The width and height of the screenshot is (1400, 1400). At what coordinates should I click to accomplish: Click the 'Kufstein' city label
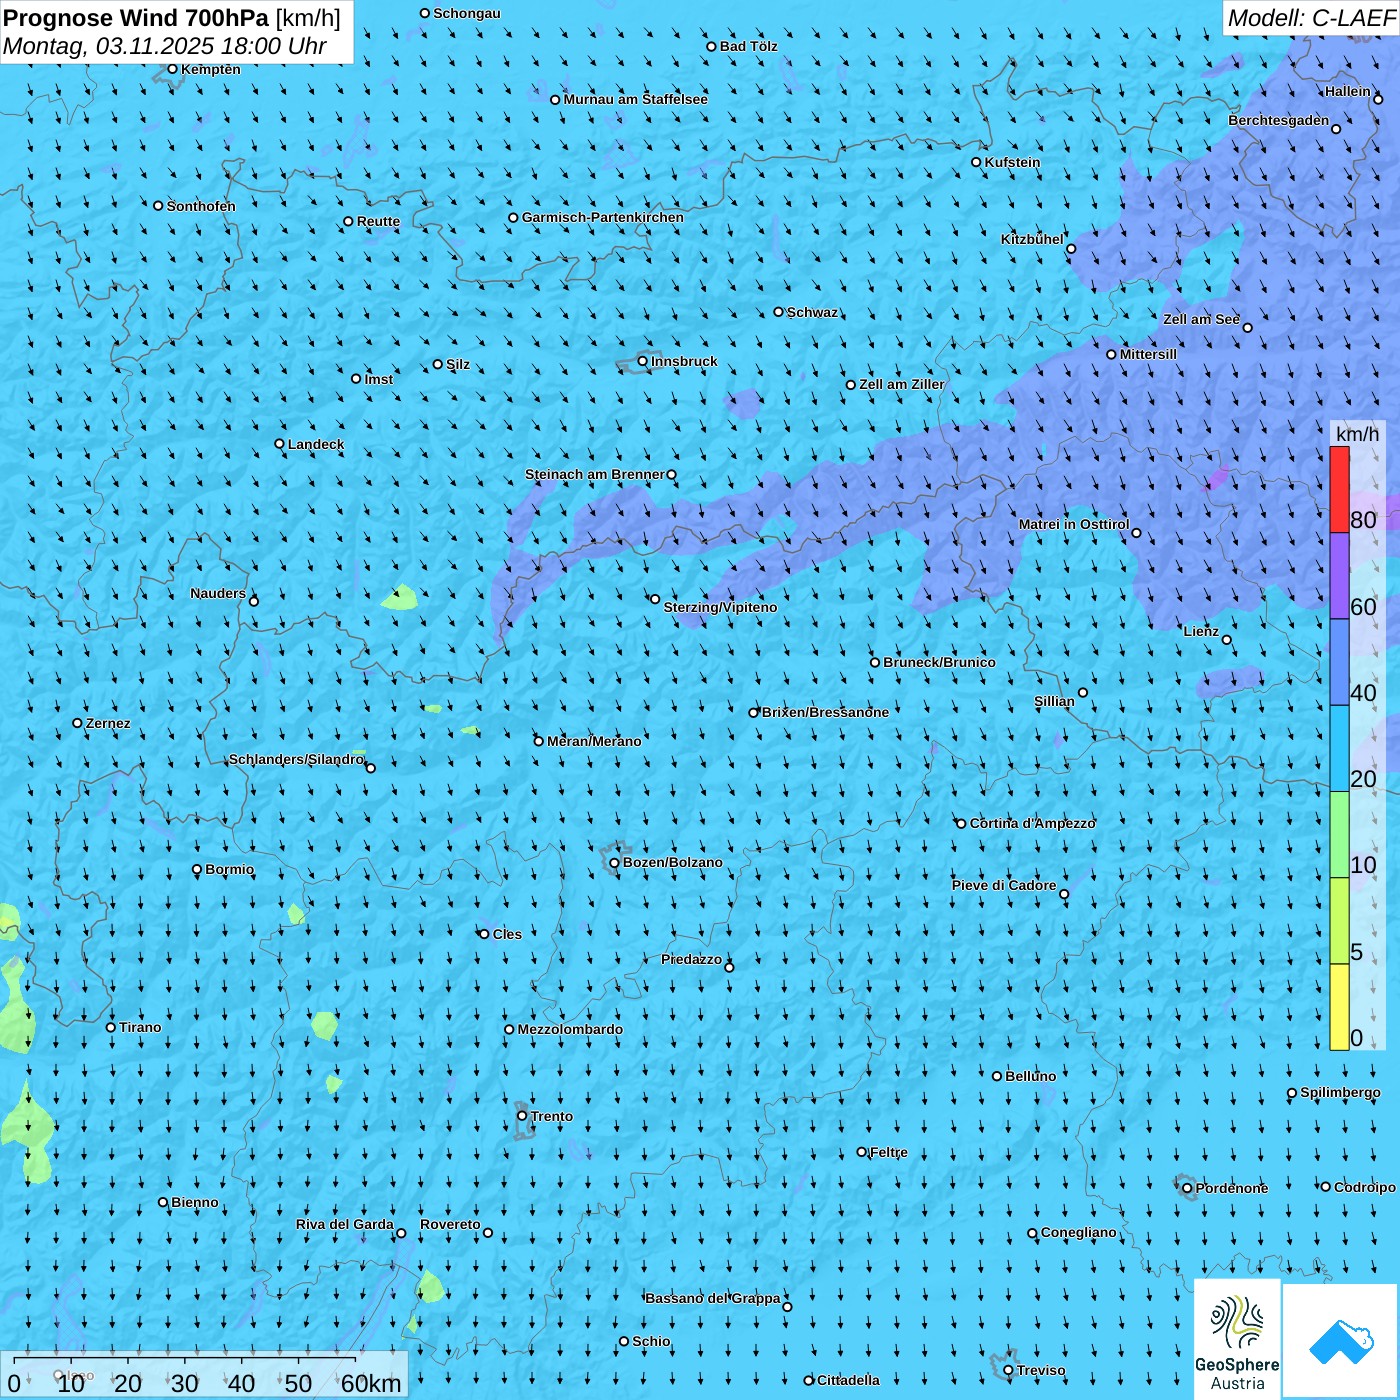tap(1012, 162)
